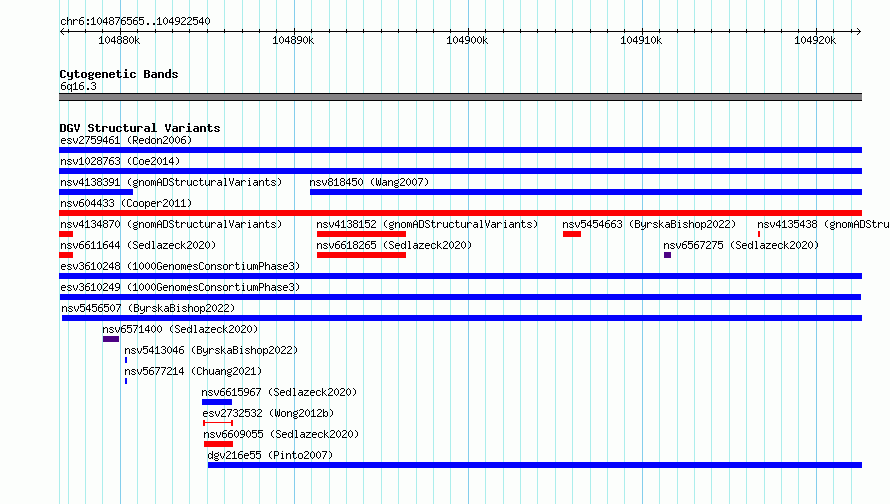The width and height of the screenshot is (890, 504).
Task: Click the nsv6571400 (Sedlazeck2020) label
Action: (x=180, y=329)
